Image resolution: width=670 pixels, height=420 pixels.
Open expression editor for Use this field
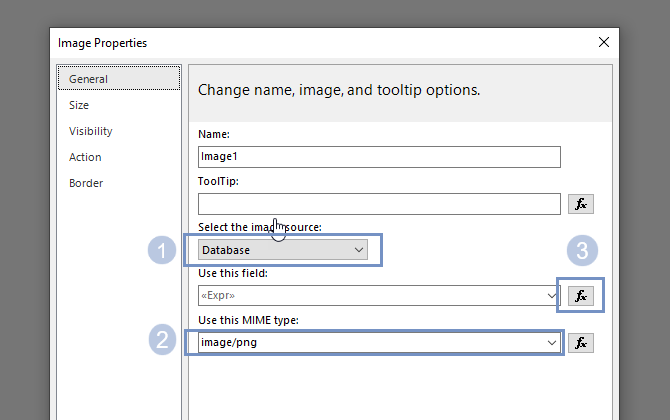tap(581, 296)
